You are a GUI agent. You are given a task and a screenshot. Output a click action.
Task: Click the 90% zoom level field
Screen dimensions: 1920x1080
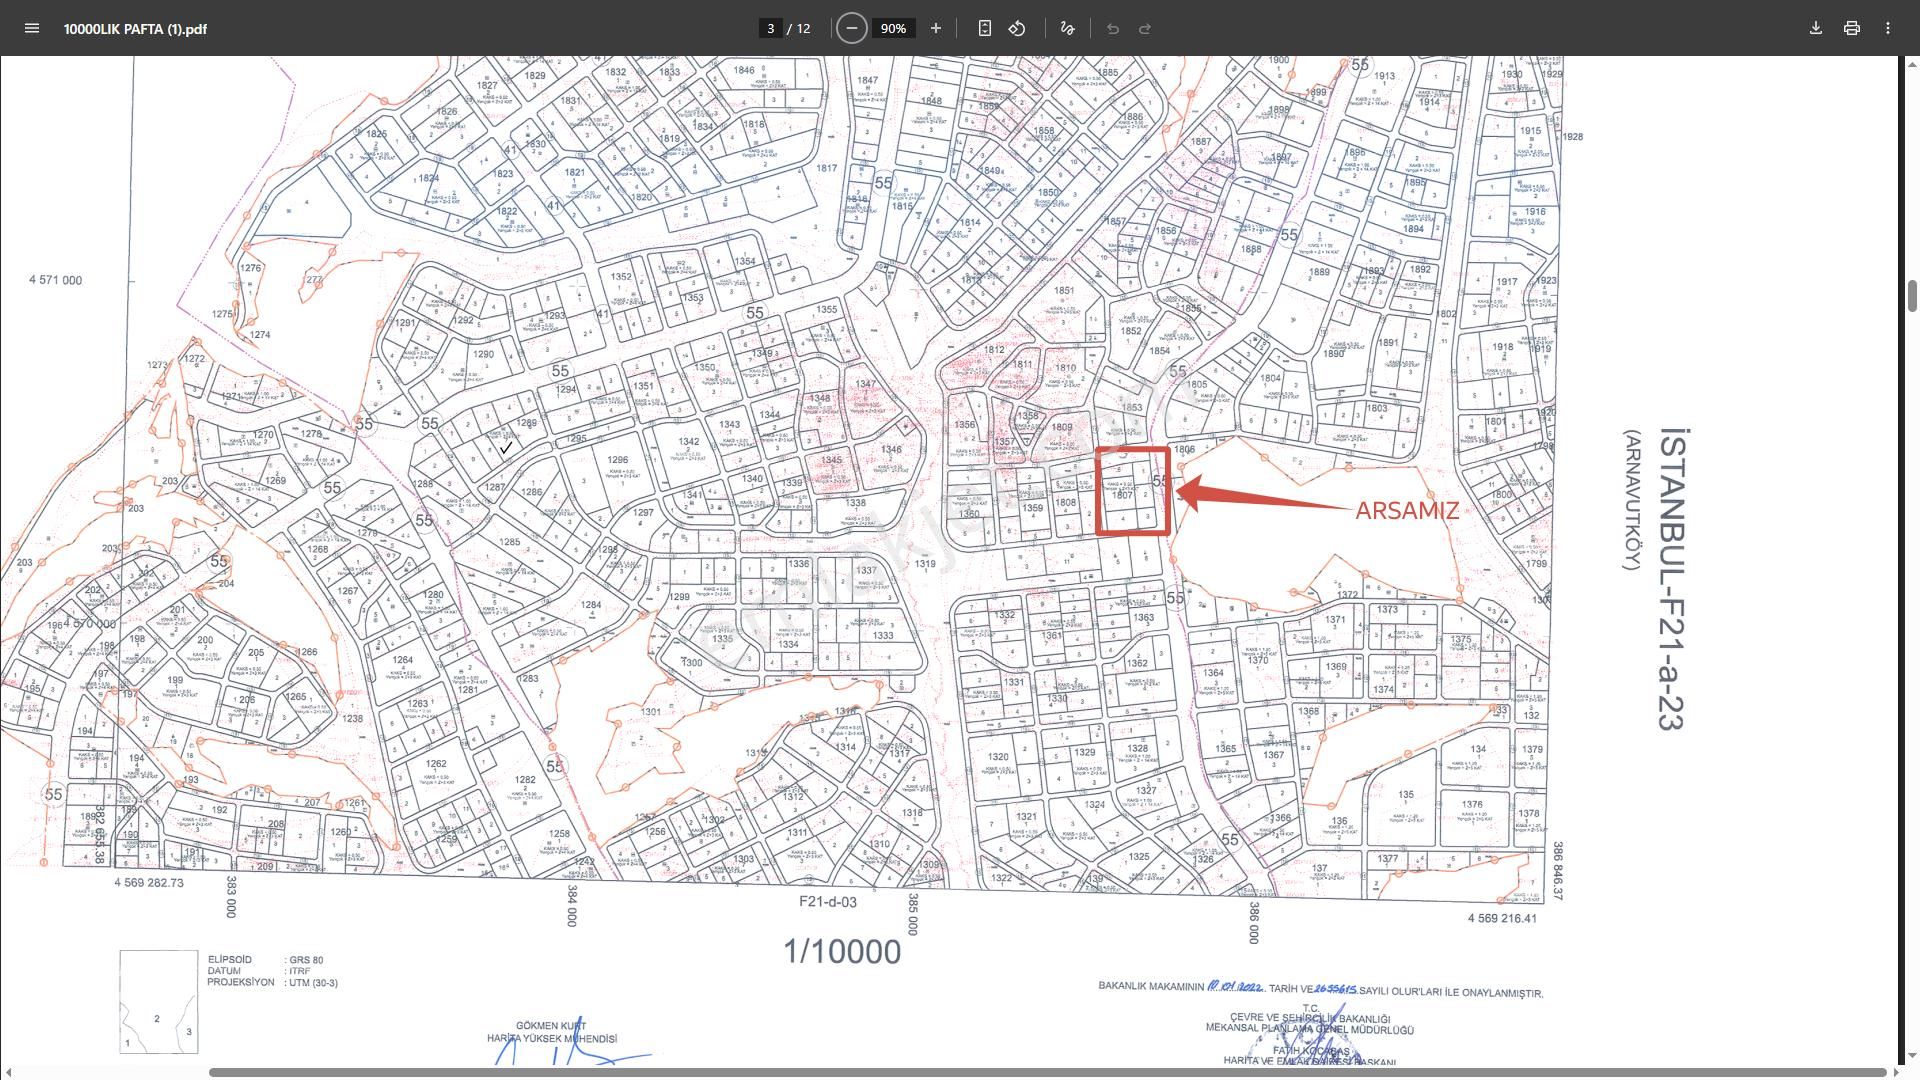click(x=893, y=28)
